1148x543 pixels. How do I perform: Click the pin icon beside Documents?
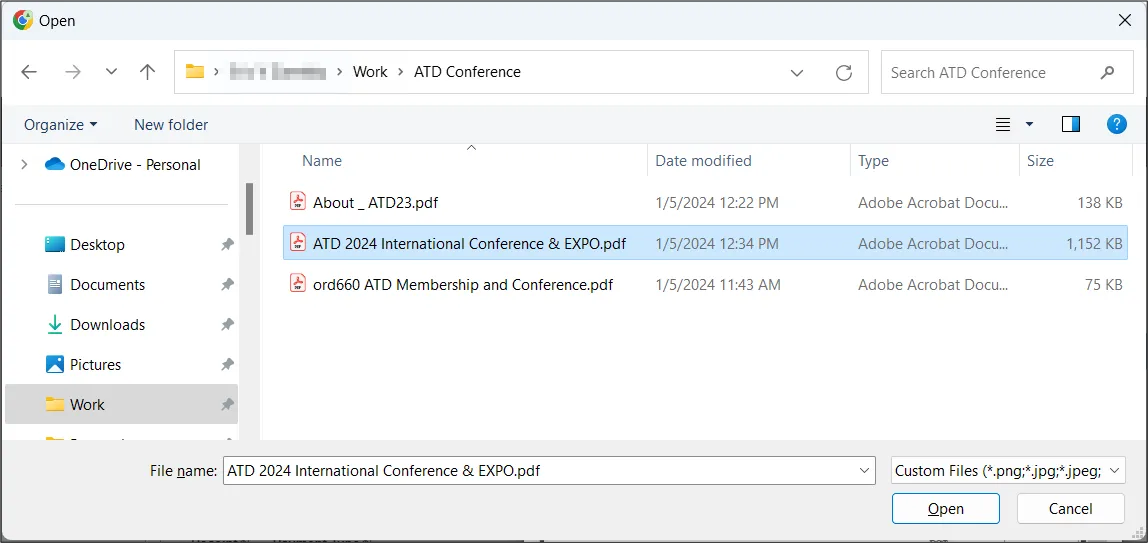[x=227, y=285]
